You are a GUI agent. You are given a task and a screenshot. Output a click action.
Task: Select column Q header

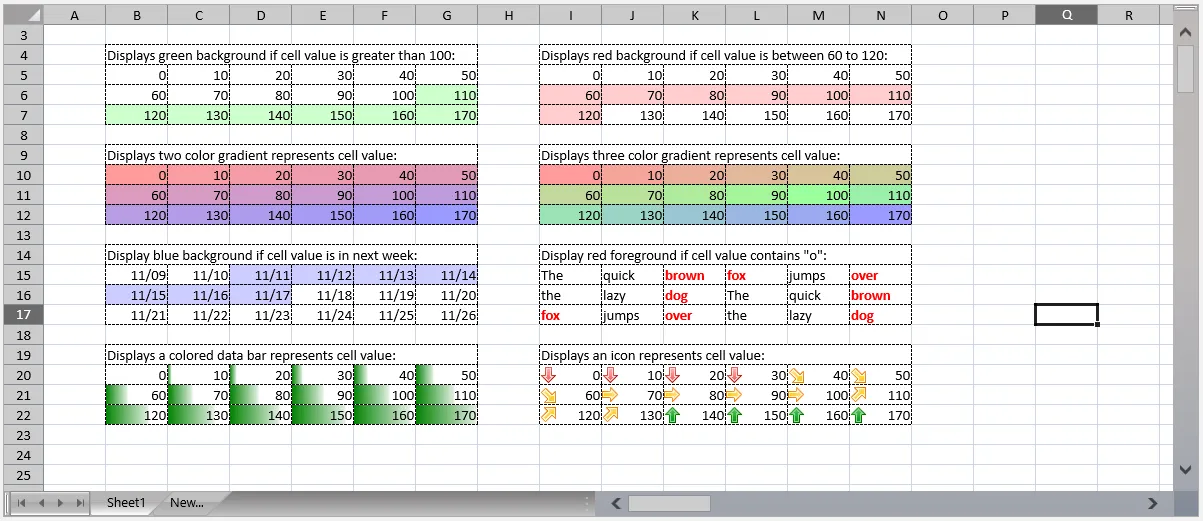pos(1066,15)
